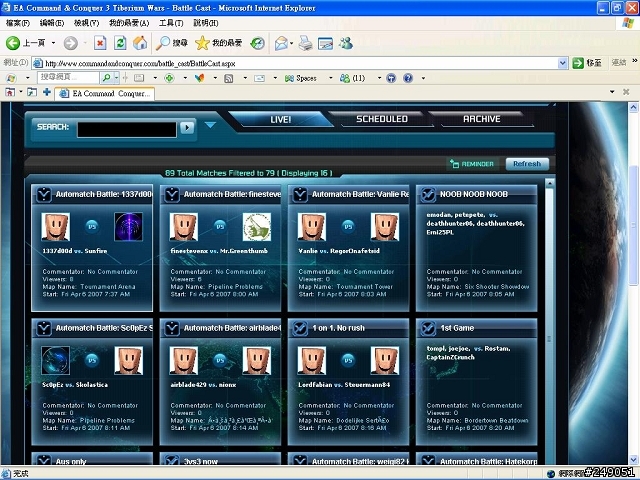Switch to the SCHEDULED tab
The width and height of the screenshot is (640, 480).
point(382,119)
